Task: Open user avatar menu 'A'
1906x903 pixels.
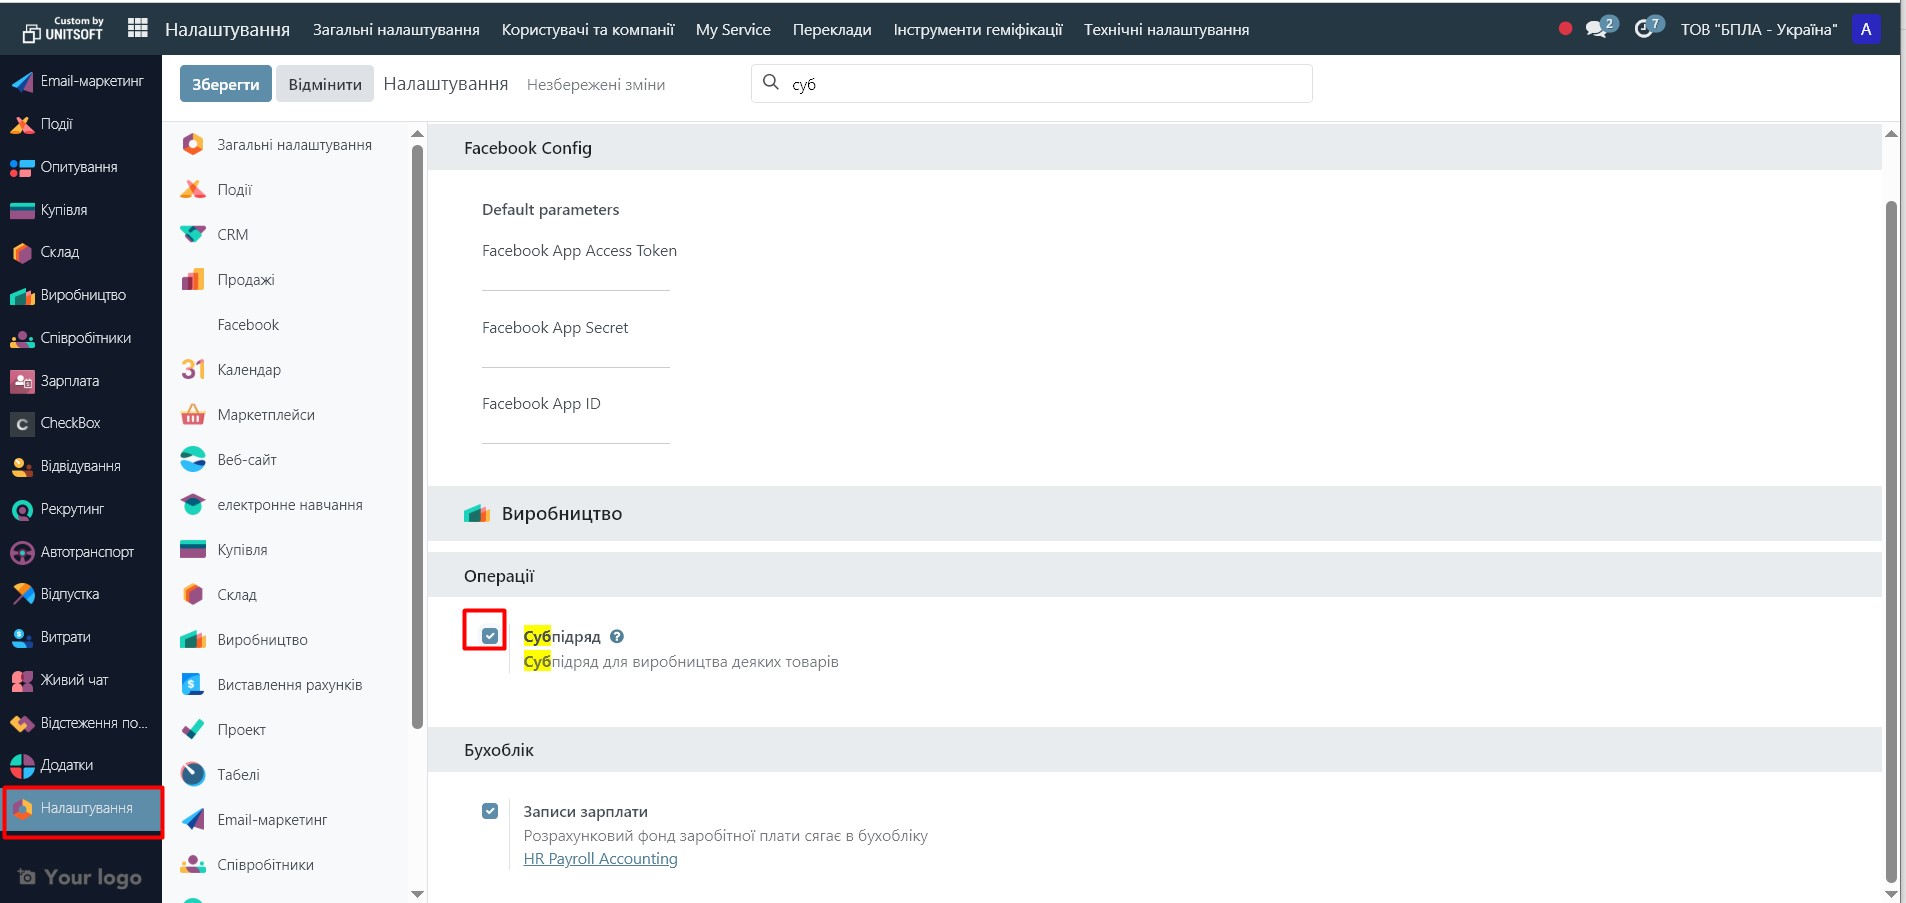Action: coord(1865,29)
